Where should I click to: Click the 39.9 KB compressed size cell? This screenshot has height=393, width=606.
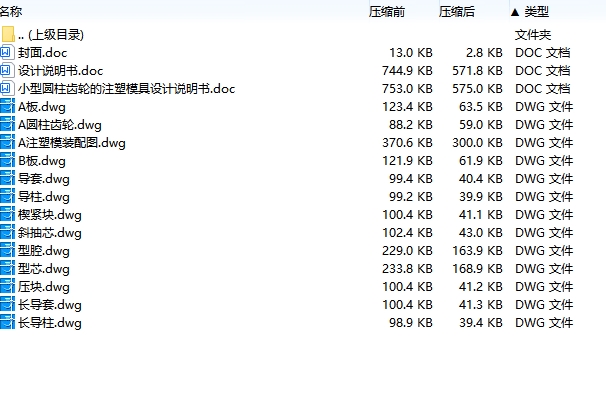point(481,197)
